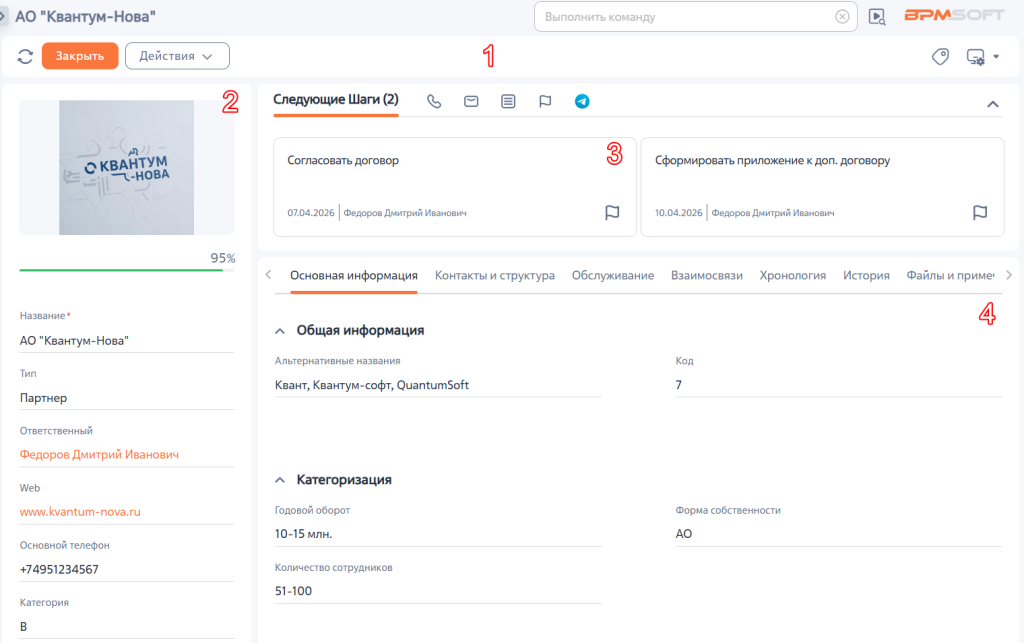Open the Действия dropdown
This screenshot has width=1024, height=643.
pos(177,56)
